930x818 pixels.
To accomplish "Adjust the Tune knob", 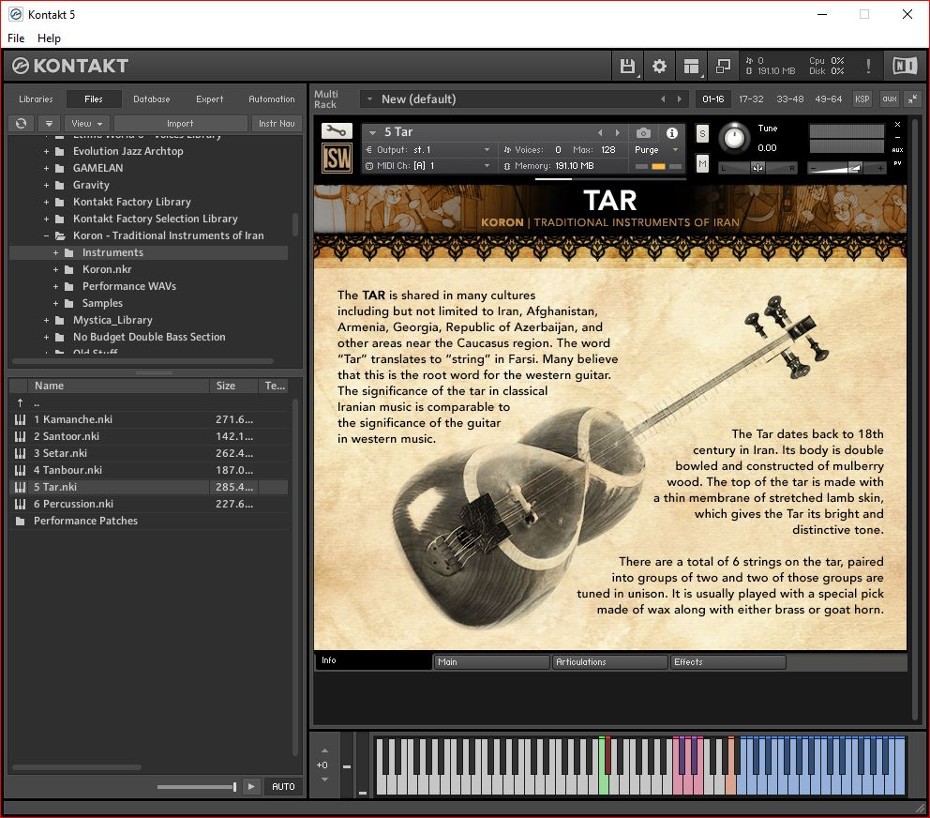I will click(x=734, y=138).
